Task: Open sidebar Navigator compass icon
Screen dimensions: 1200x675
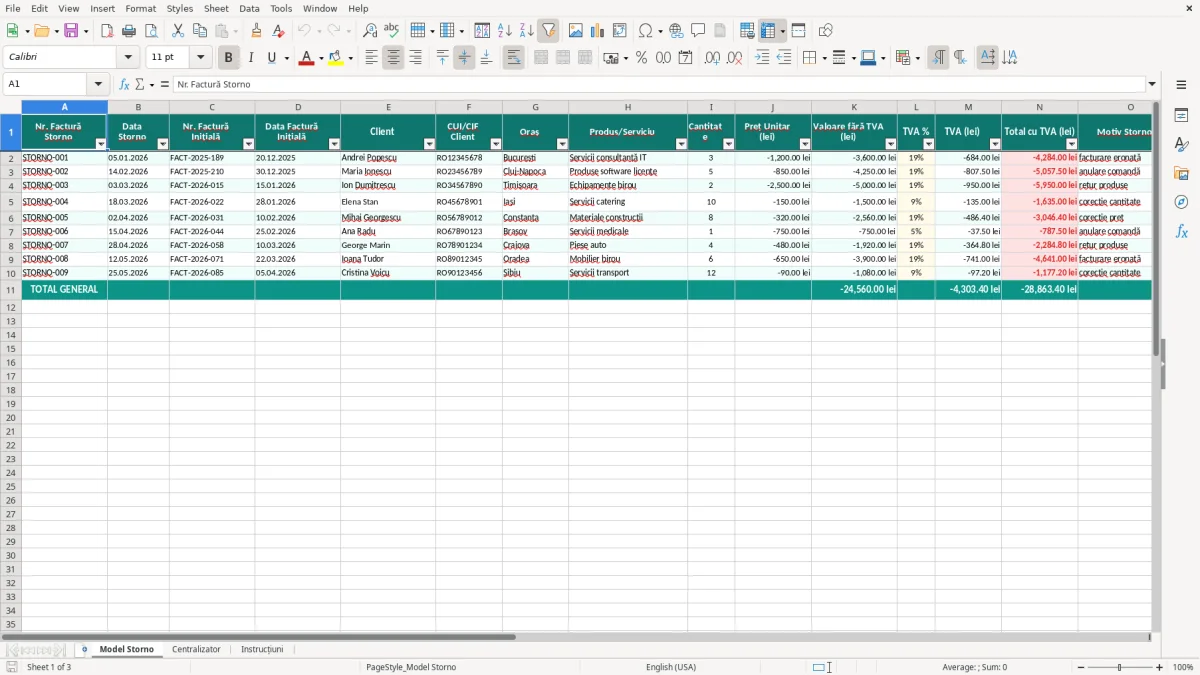Action: (x=1181, y=202)
